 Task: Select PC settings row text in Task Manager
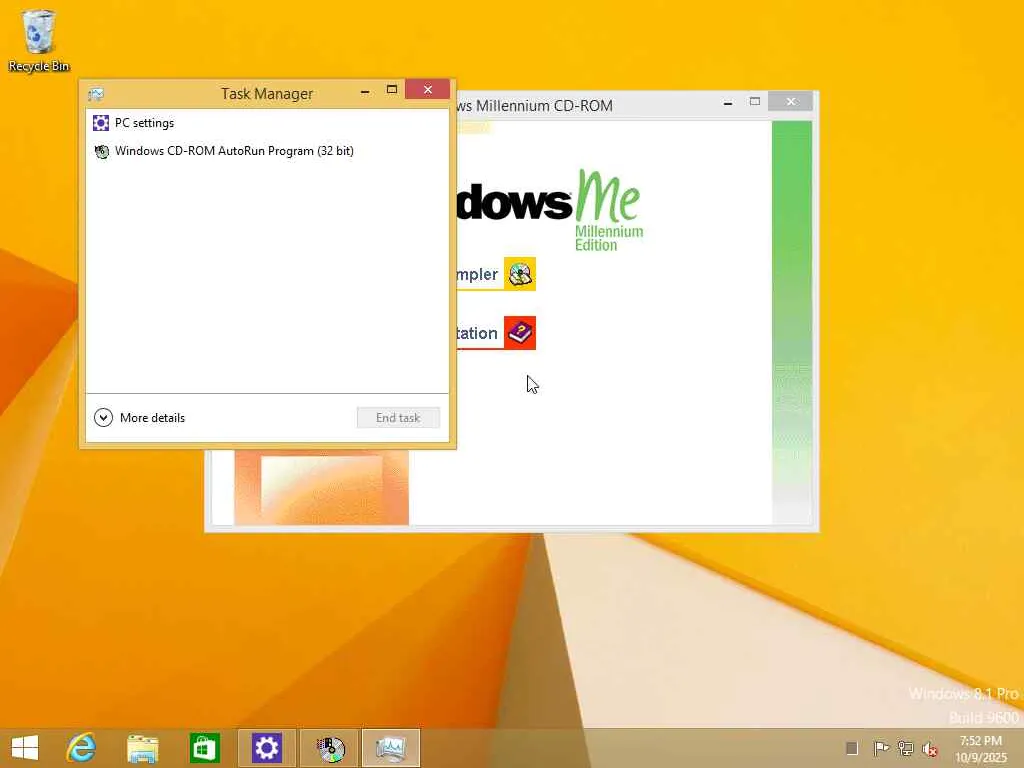pyautogui.click(x=144, y=123)
